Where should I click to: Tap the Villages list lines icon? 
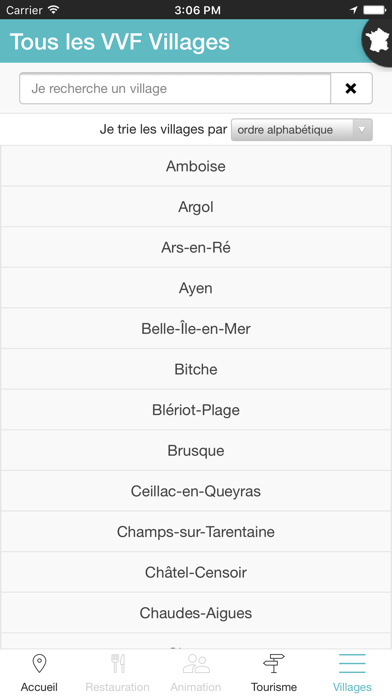point(352,664)
